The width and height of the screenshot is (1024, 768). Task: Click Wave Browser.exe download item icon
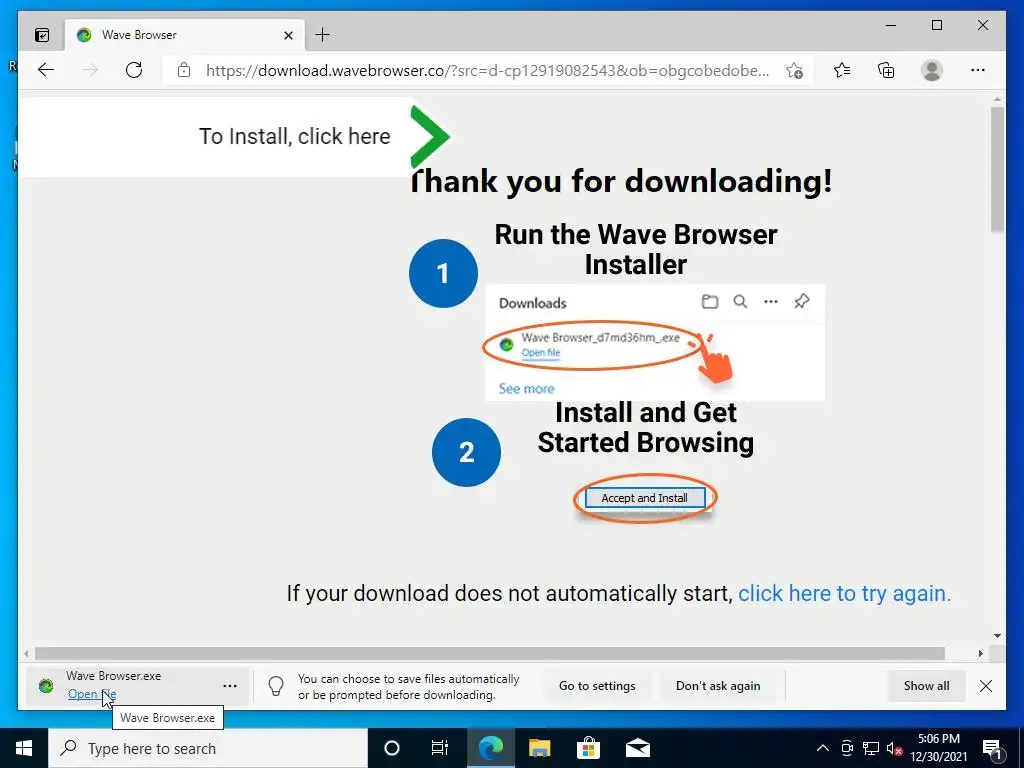(x=46, y=686)
